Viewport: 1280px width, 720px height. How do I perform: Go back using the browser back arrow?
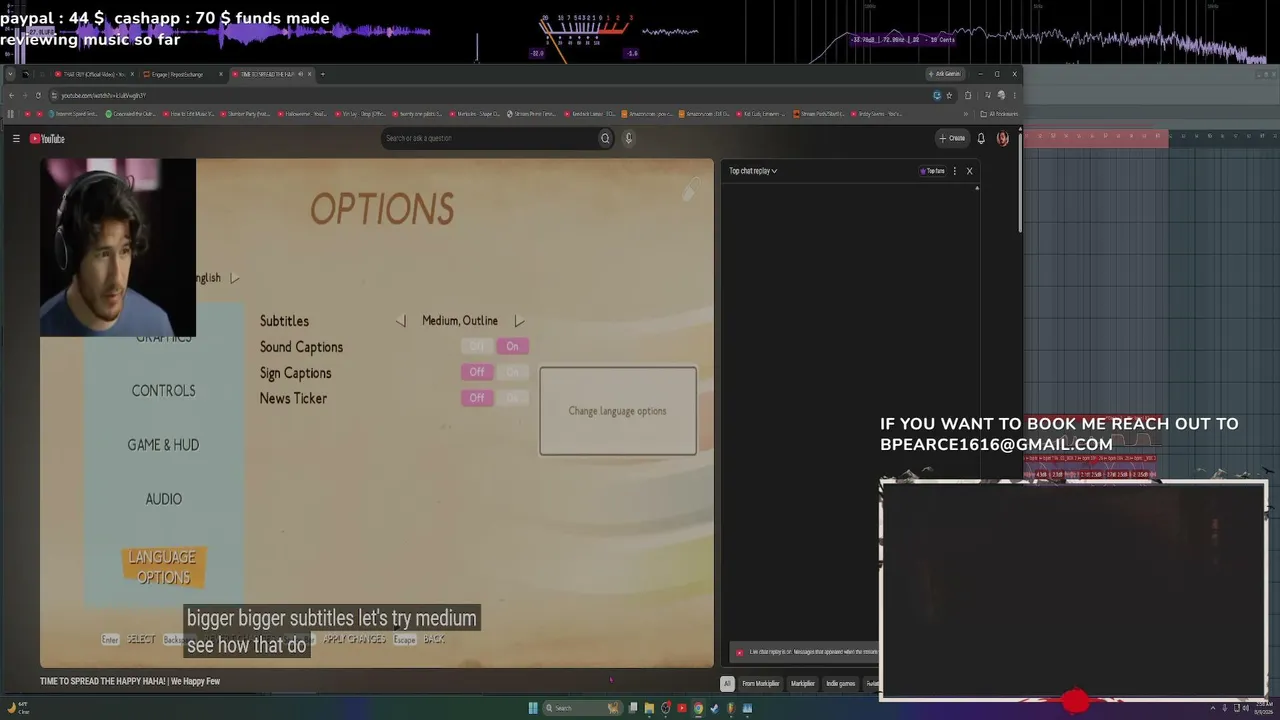click(11, 95)
